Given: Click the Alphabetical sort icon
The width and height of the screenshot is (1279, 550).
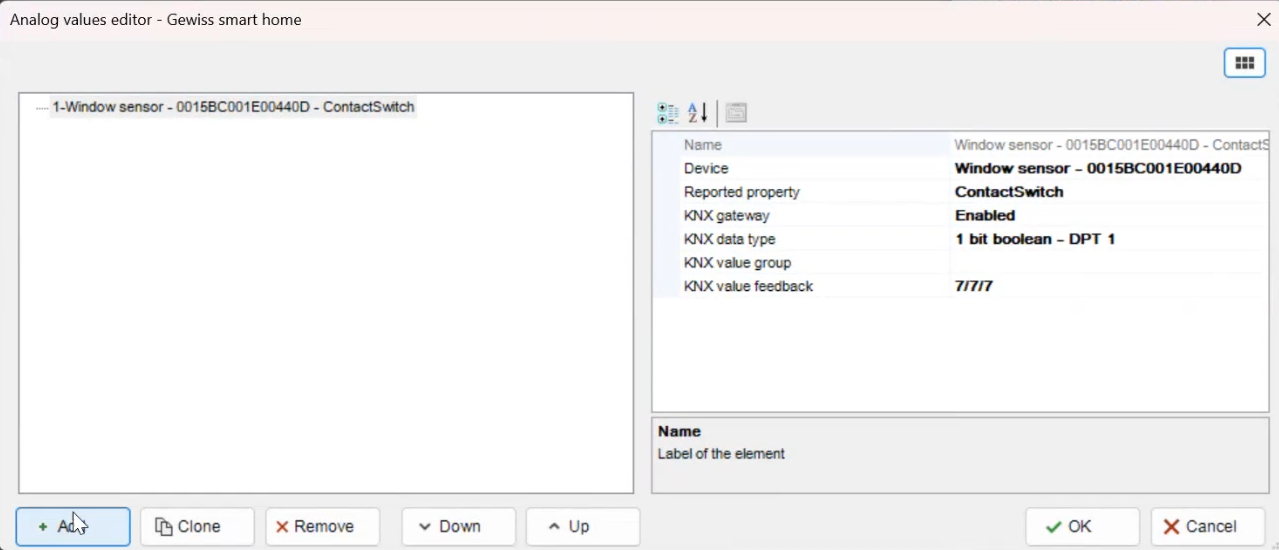Looking at the screenshot, I should click(698, 113).
